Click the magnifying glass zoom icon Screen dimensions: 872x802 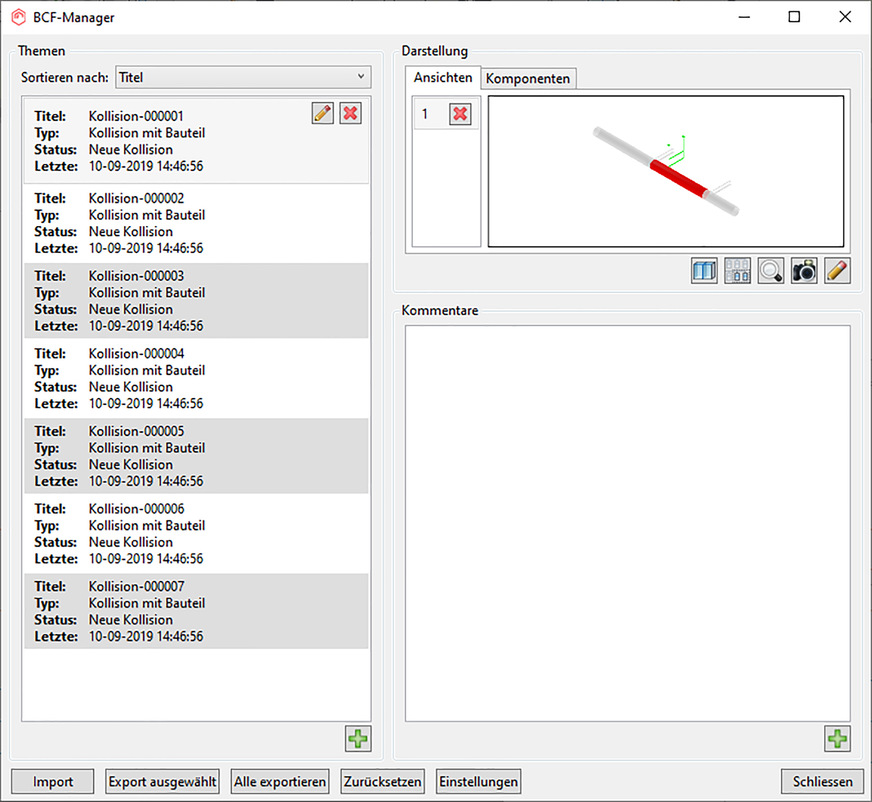pos(770,271)
